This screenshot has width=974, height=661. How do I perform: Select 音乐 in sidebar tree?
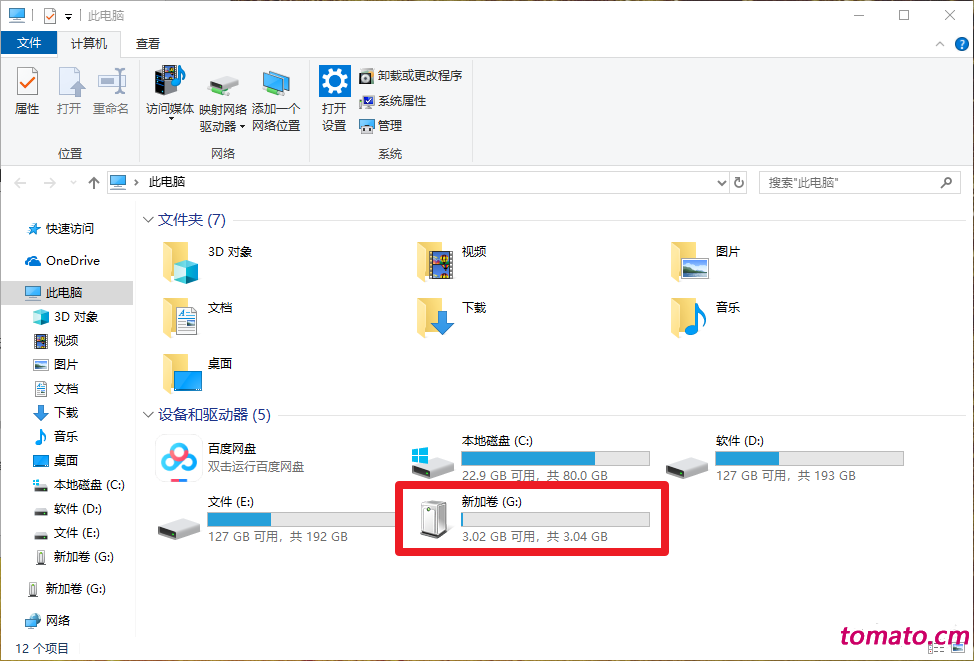pos(57,437)
